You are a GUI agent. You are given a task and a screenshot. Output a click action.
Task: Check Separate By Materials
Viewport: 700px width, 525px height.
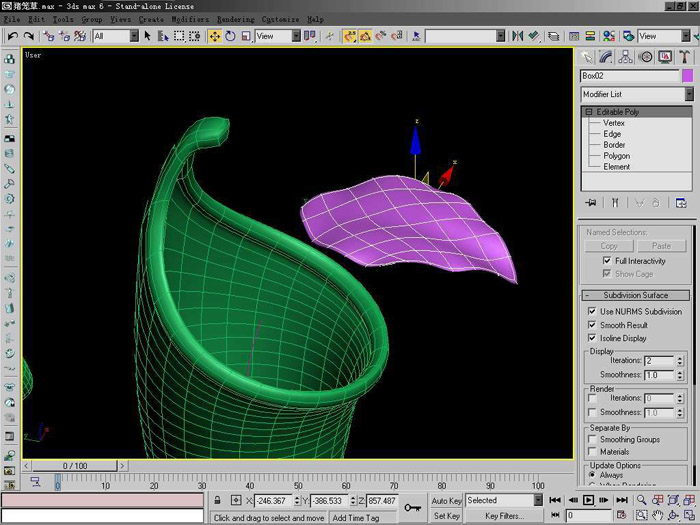592,451
